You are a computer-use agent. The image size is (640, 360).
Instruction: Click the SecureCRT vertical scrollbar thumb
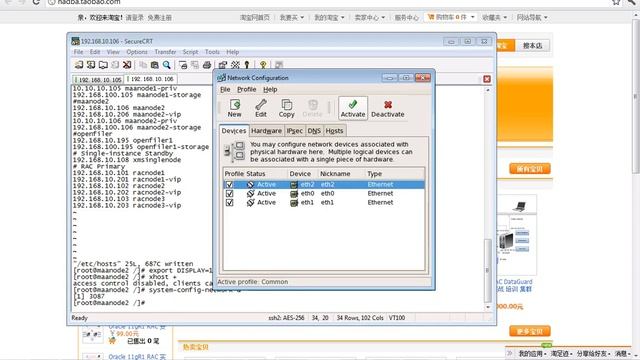coord(487,271)
